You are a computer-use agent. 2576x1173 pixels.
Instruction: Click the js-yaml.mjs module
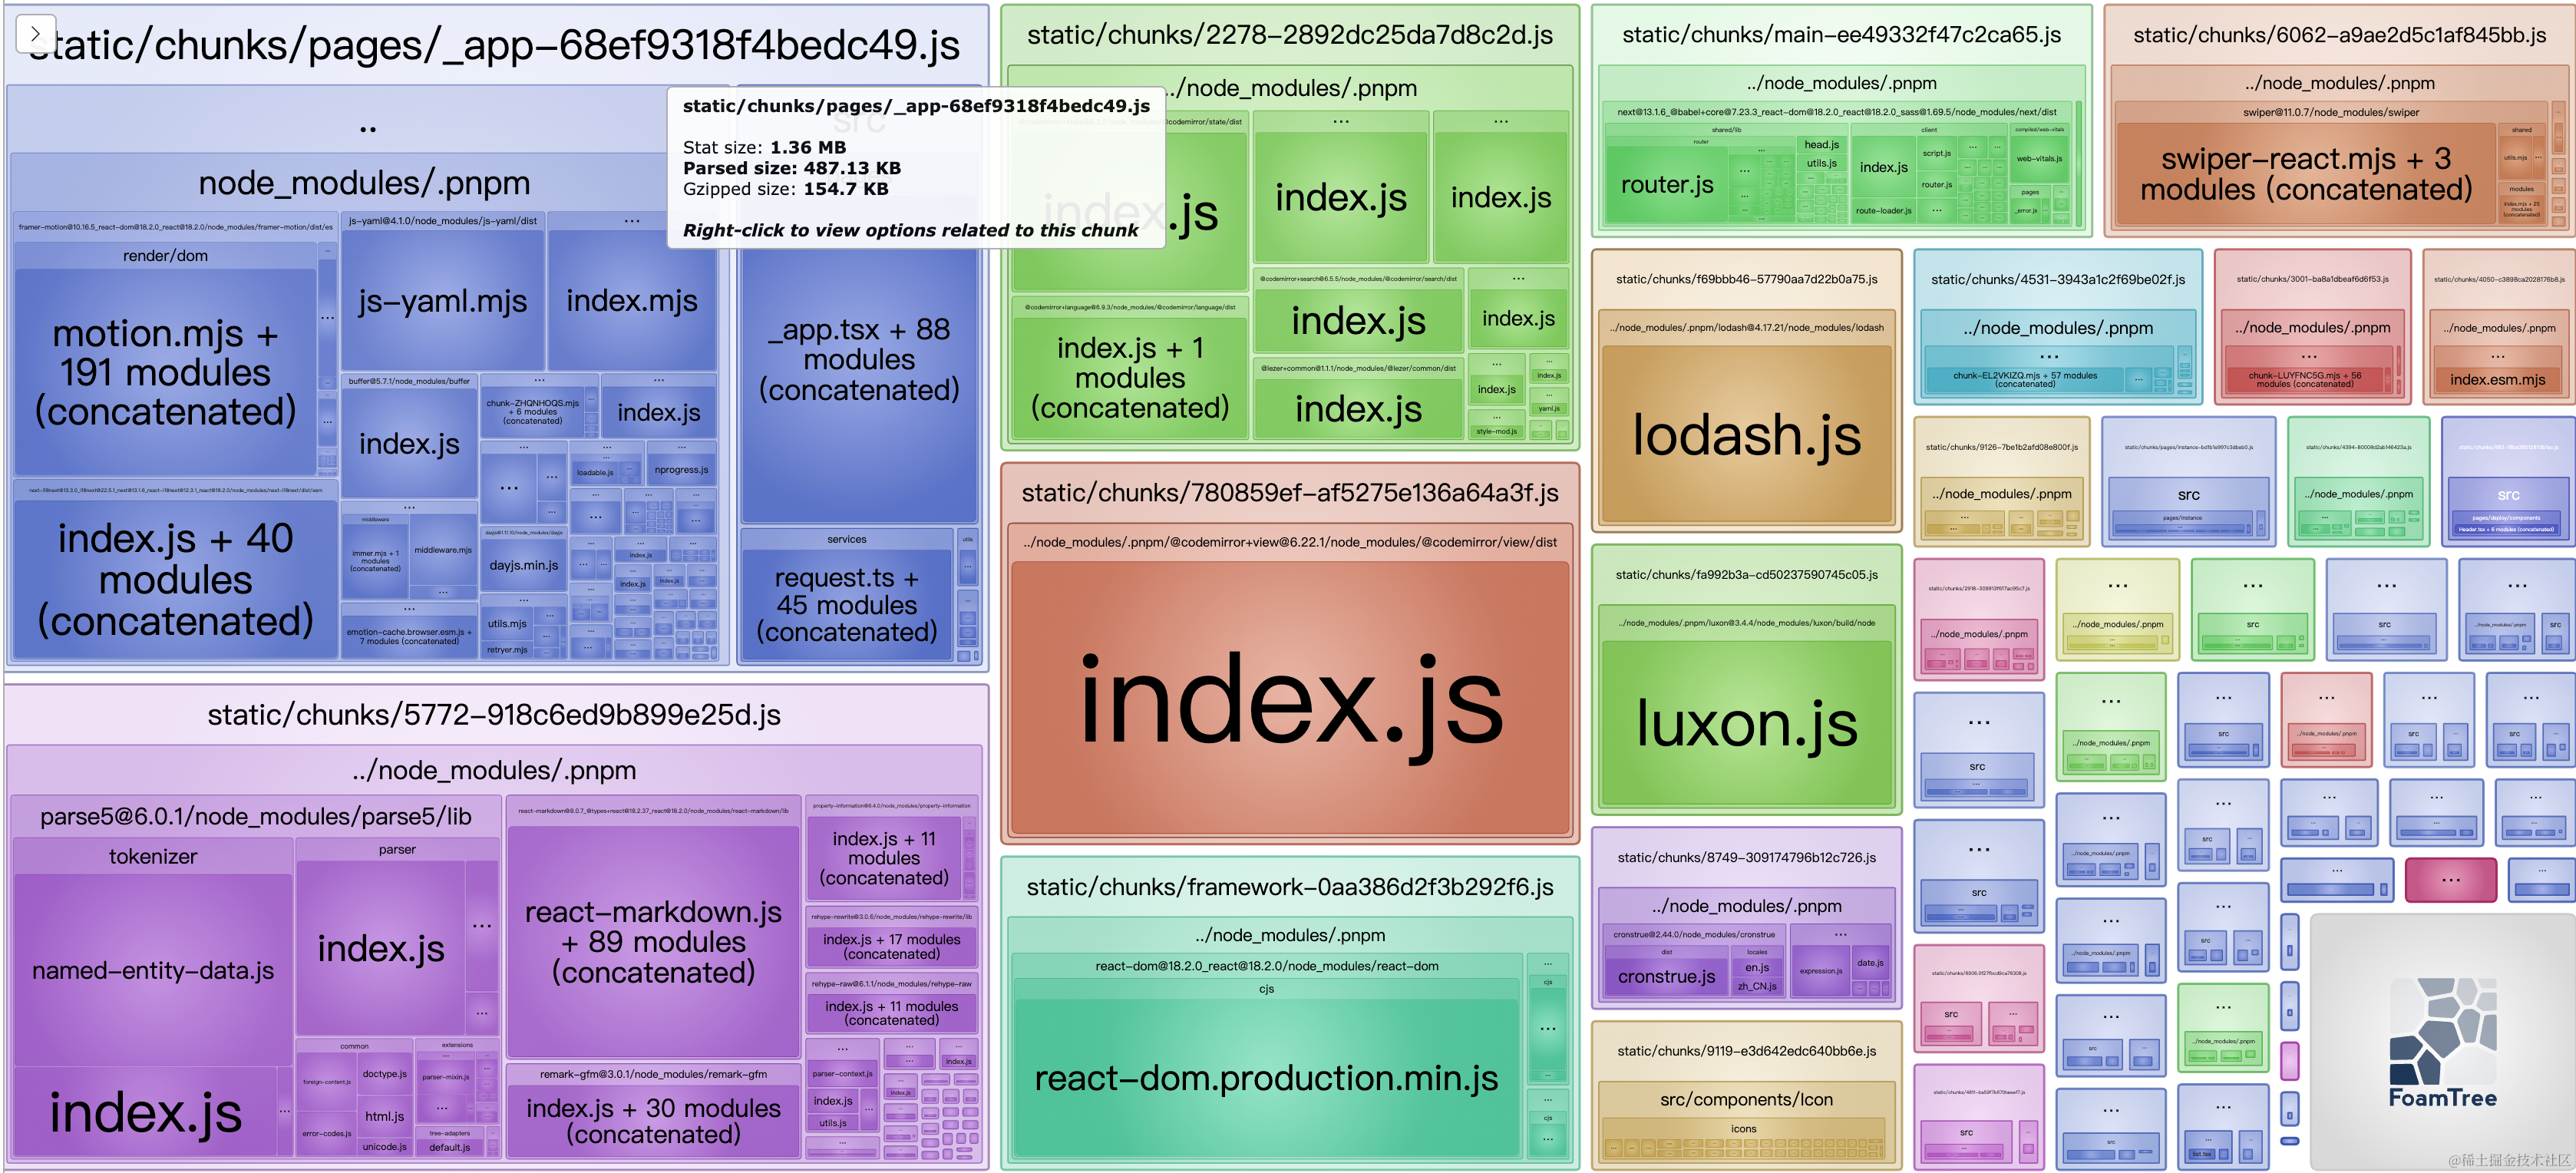[x=442, y=301]
